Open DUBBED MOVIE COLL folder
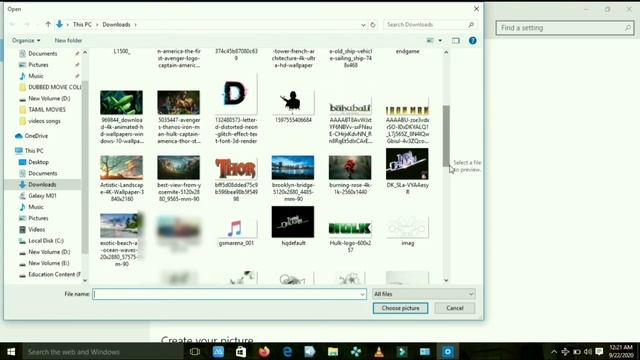This screenshot has width=640, height=360. [50, 87]
